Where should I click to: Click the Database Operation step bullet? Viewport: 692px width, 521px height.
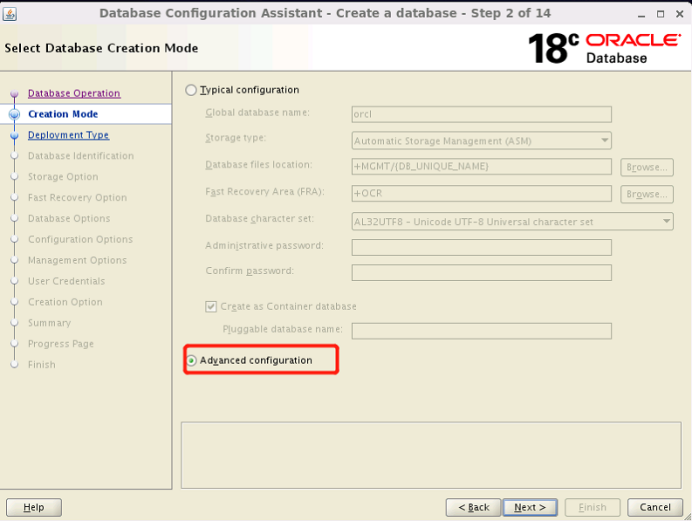pyautogui.click(x=14, y=94)
